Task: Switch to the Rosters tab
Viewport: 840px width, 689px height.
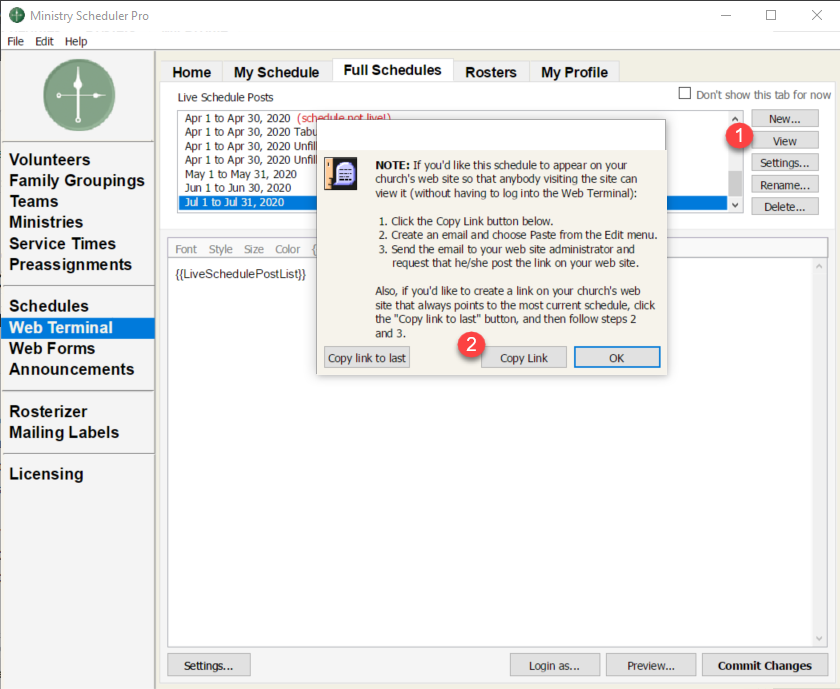Action: click(491, 72)
